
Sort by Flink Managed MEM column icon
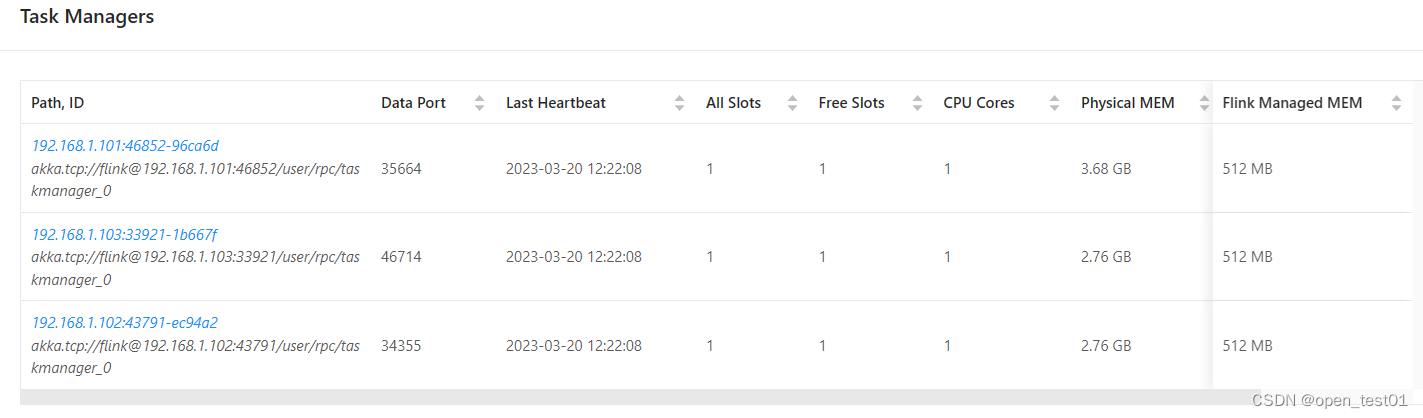point(1396,103)
